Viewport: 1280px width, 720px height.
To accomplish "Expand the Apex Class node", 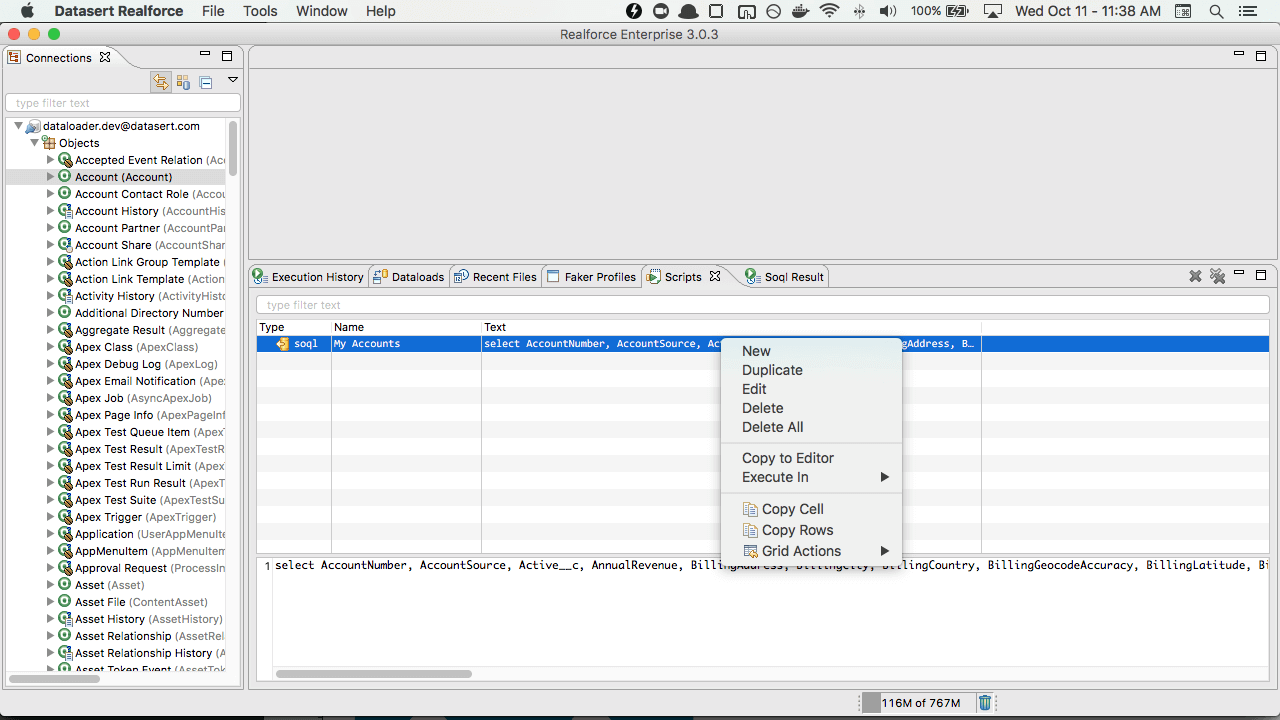I will point(51,347).
